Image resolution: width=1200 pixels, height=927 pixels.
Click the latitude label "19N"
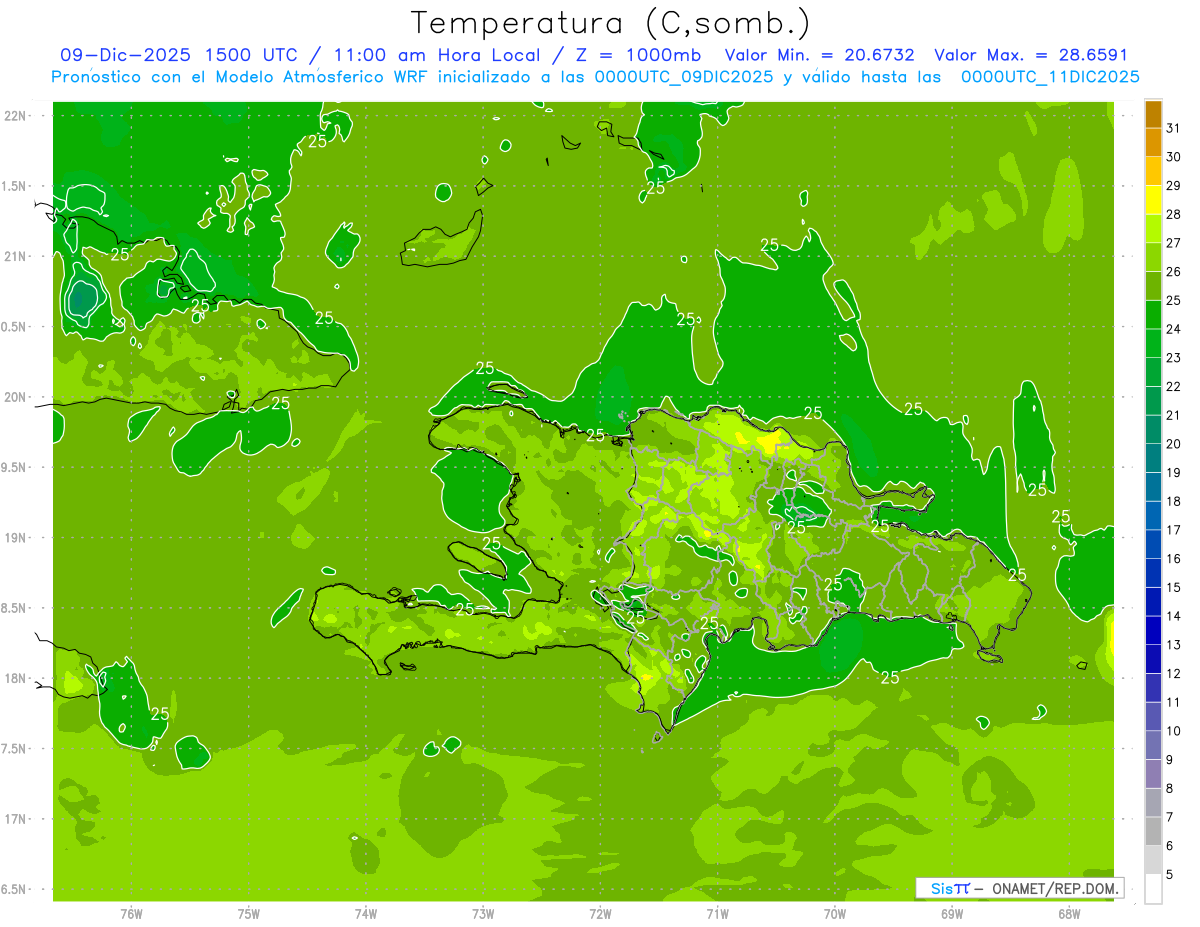(x=15, y=538)
